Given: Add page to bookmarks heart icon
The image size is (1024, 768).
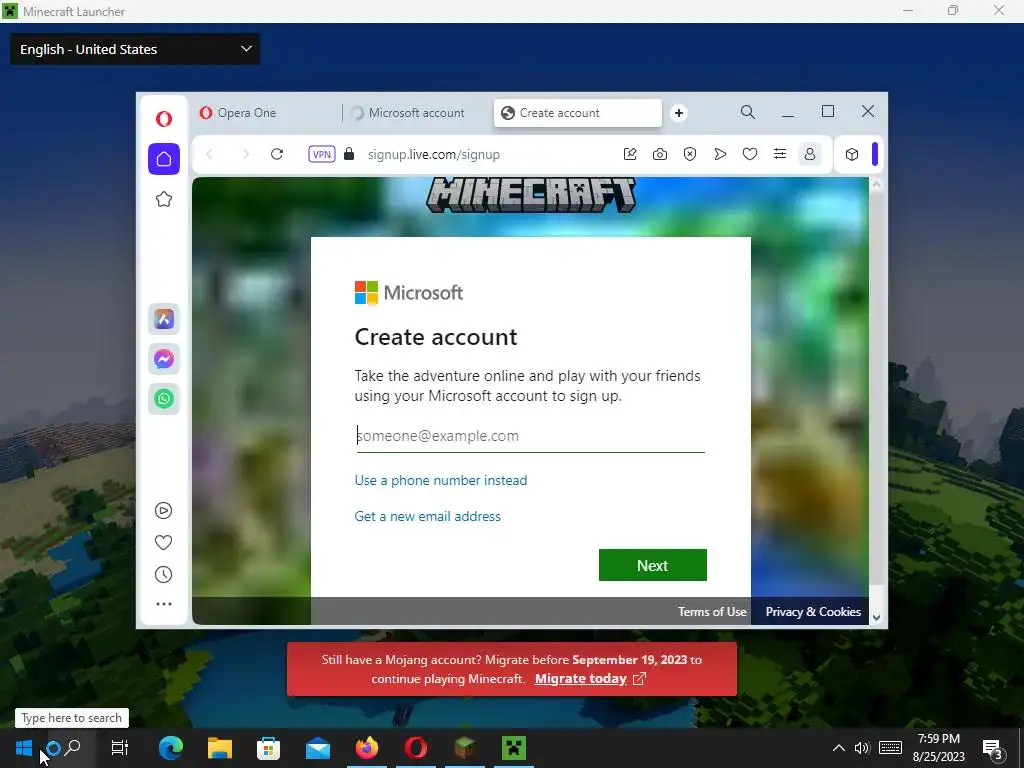Looking at the screenshot, I should [x=750, y=154].
